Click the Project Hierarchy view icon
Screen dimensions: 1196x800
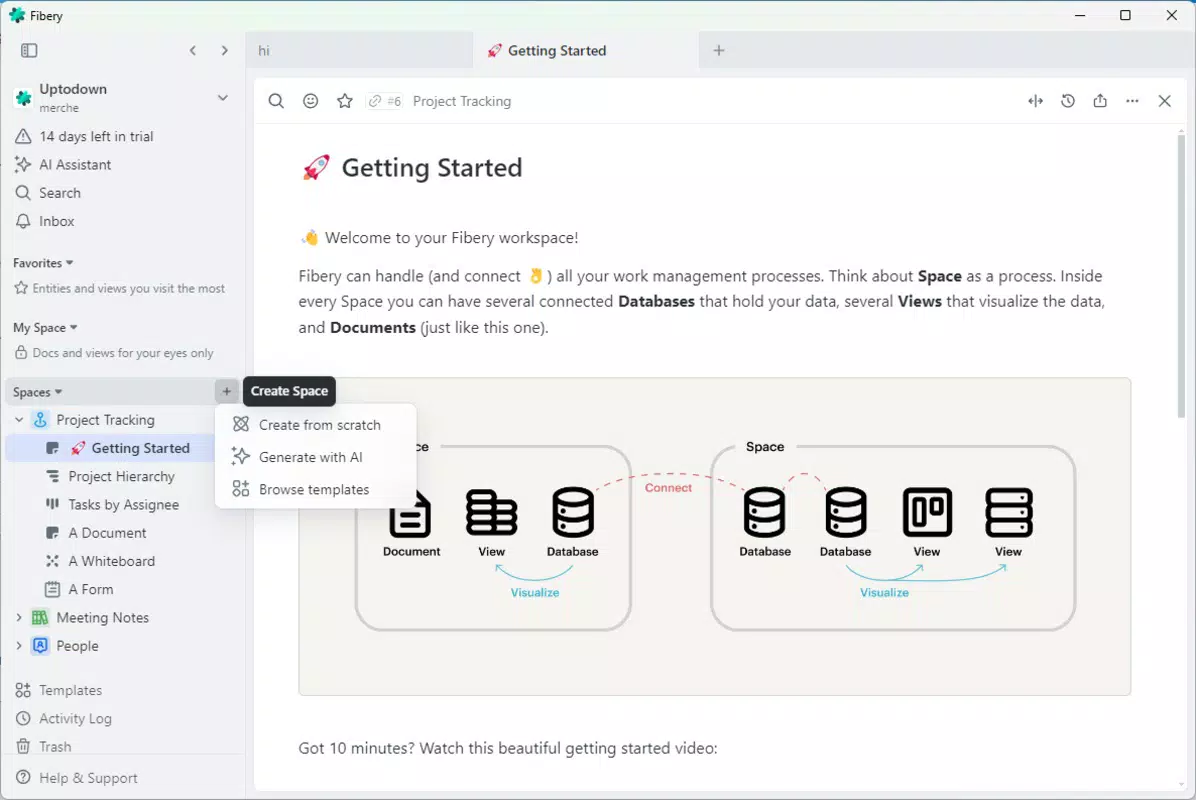point(53,476)
